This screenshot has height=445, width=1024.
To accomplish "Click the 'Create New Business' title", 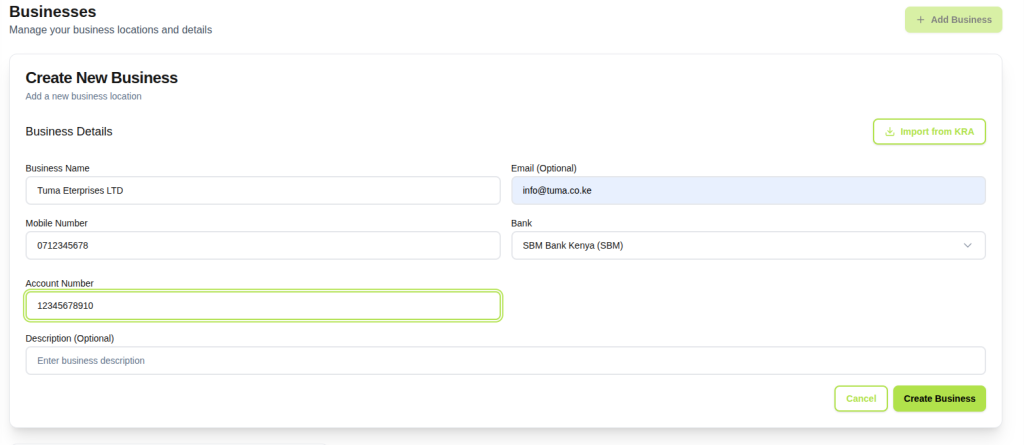I will 101,78.
